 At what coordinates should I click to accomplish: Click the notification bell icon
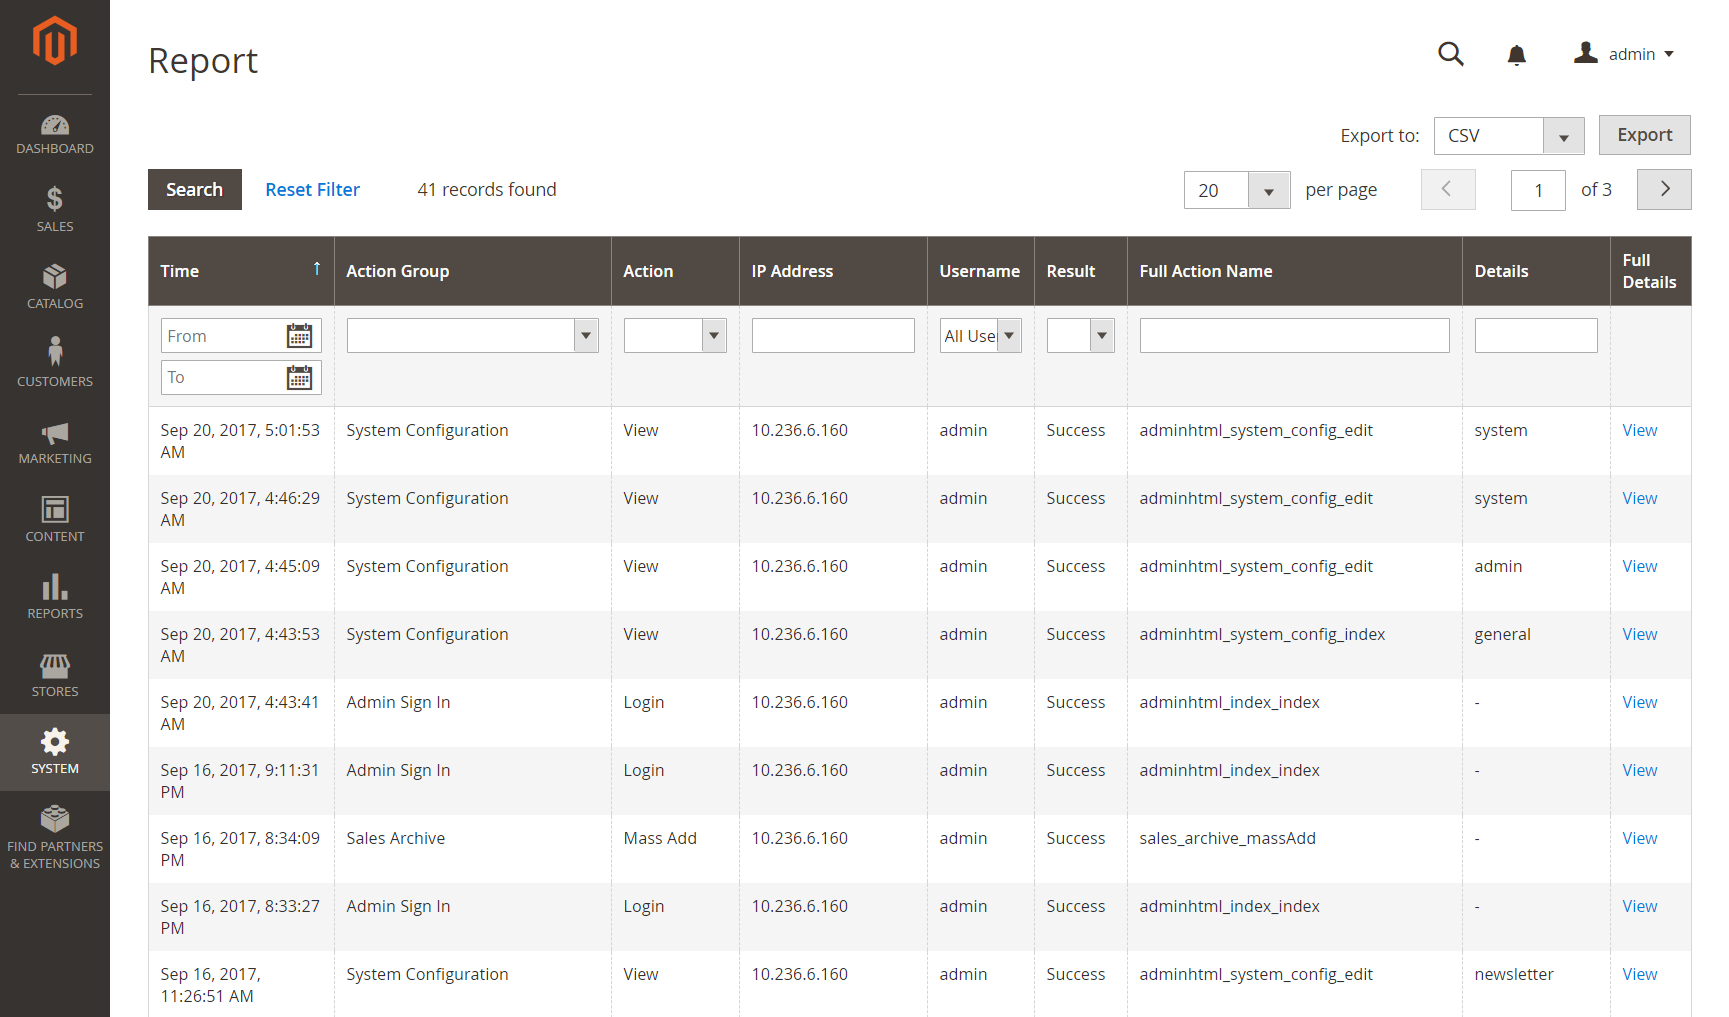pos(1516,54)
